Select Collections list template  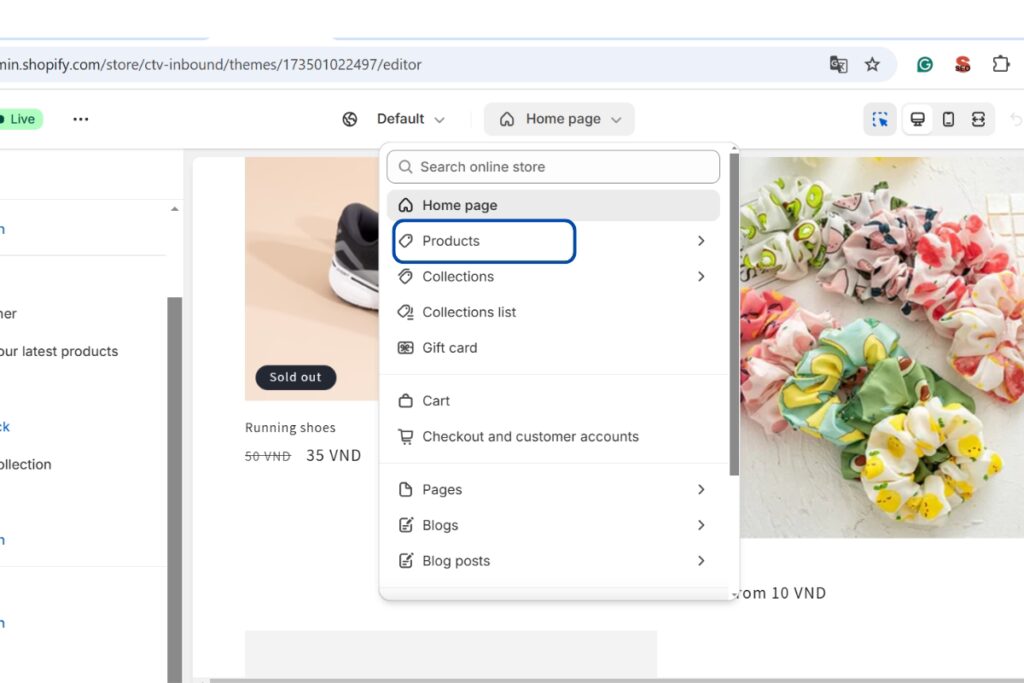(x=553, y=312)
